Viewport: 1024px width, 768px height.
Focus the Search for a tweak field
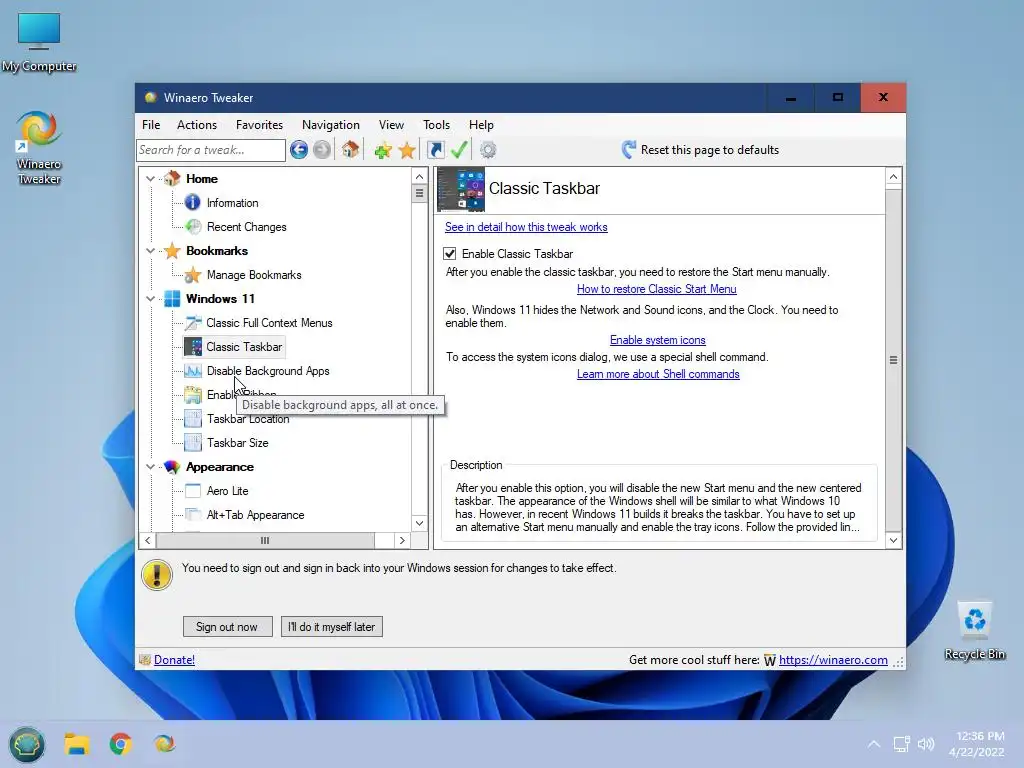point(211,150)
